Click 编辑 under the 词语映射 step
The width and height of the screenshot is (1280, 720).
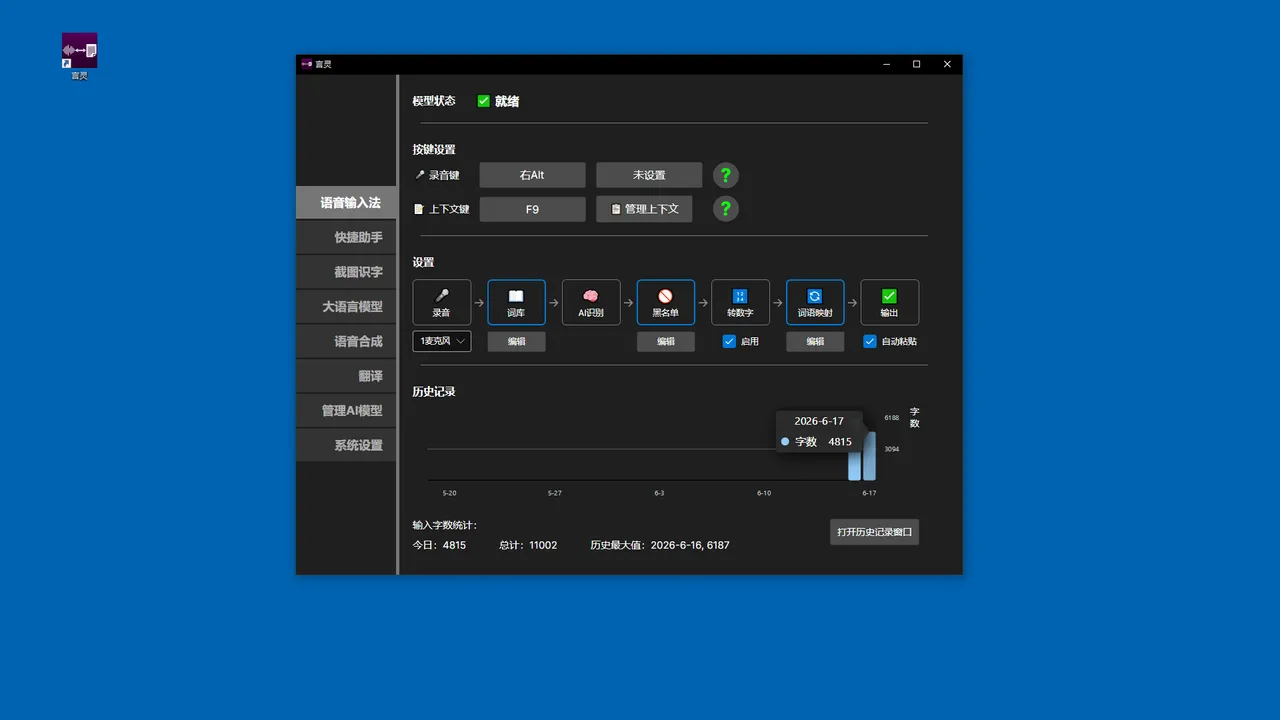815,341
